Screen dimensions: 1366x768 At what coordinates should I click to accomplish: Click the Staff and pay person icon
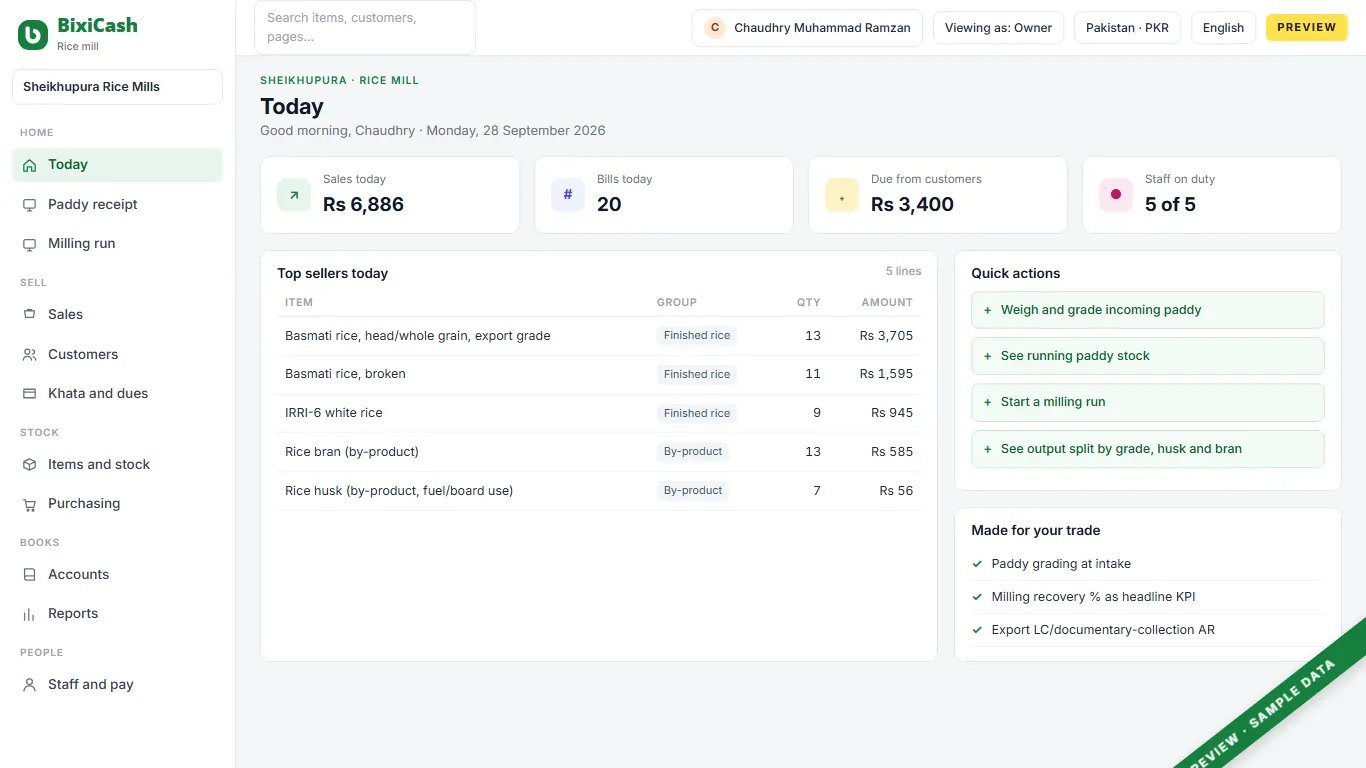point(29,685)
